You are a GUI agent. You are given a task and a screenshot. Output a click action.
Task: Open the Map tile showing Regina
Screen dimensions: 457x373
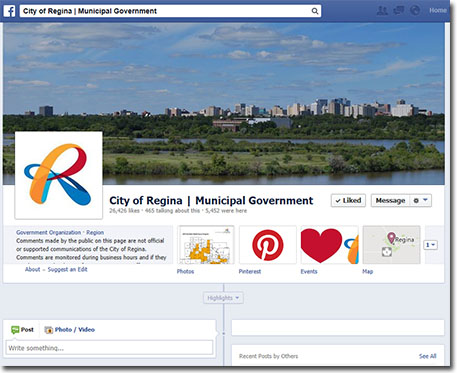(x=391, y=245)
